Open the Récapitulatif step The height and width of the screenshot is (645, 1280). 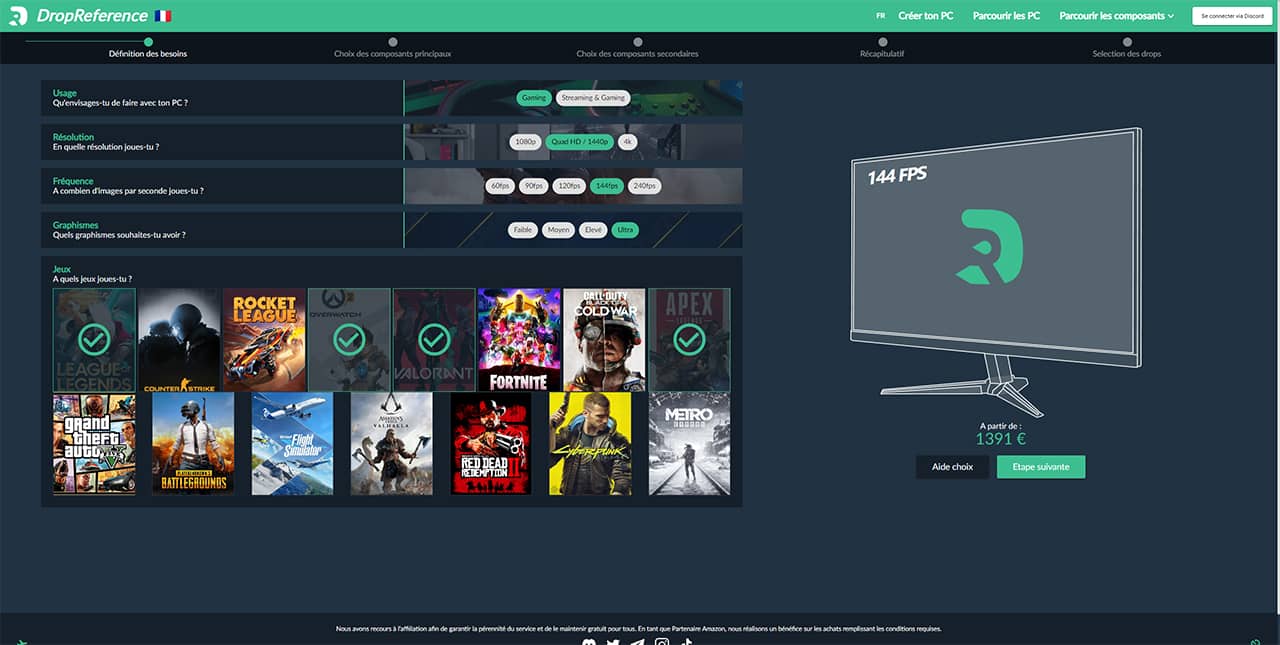882,48
